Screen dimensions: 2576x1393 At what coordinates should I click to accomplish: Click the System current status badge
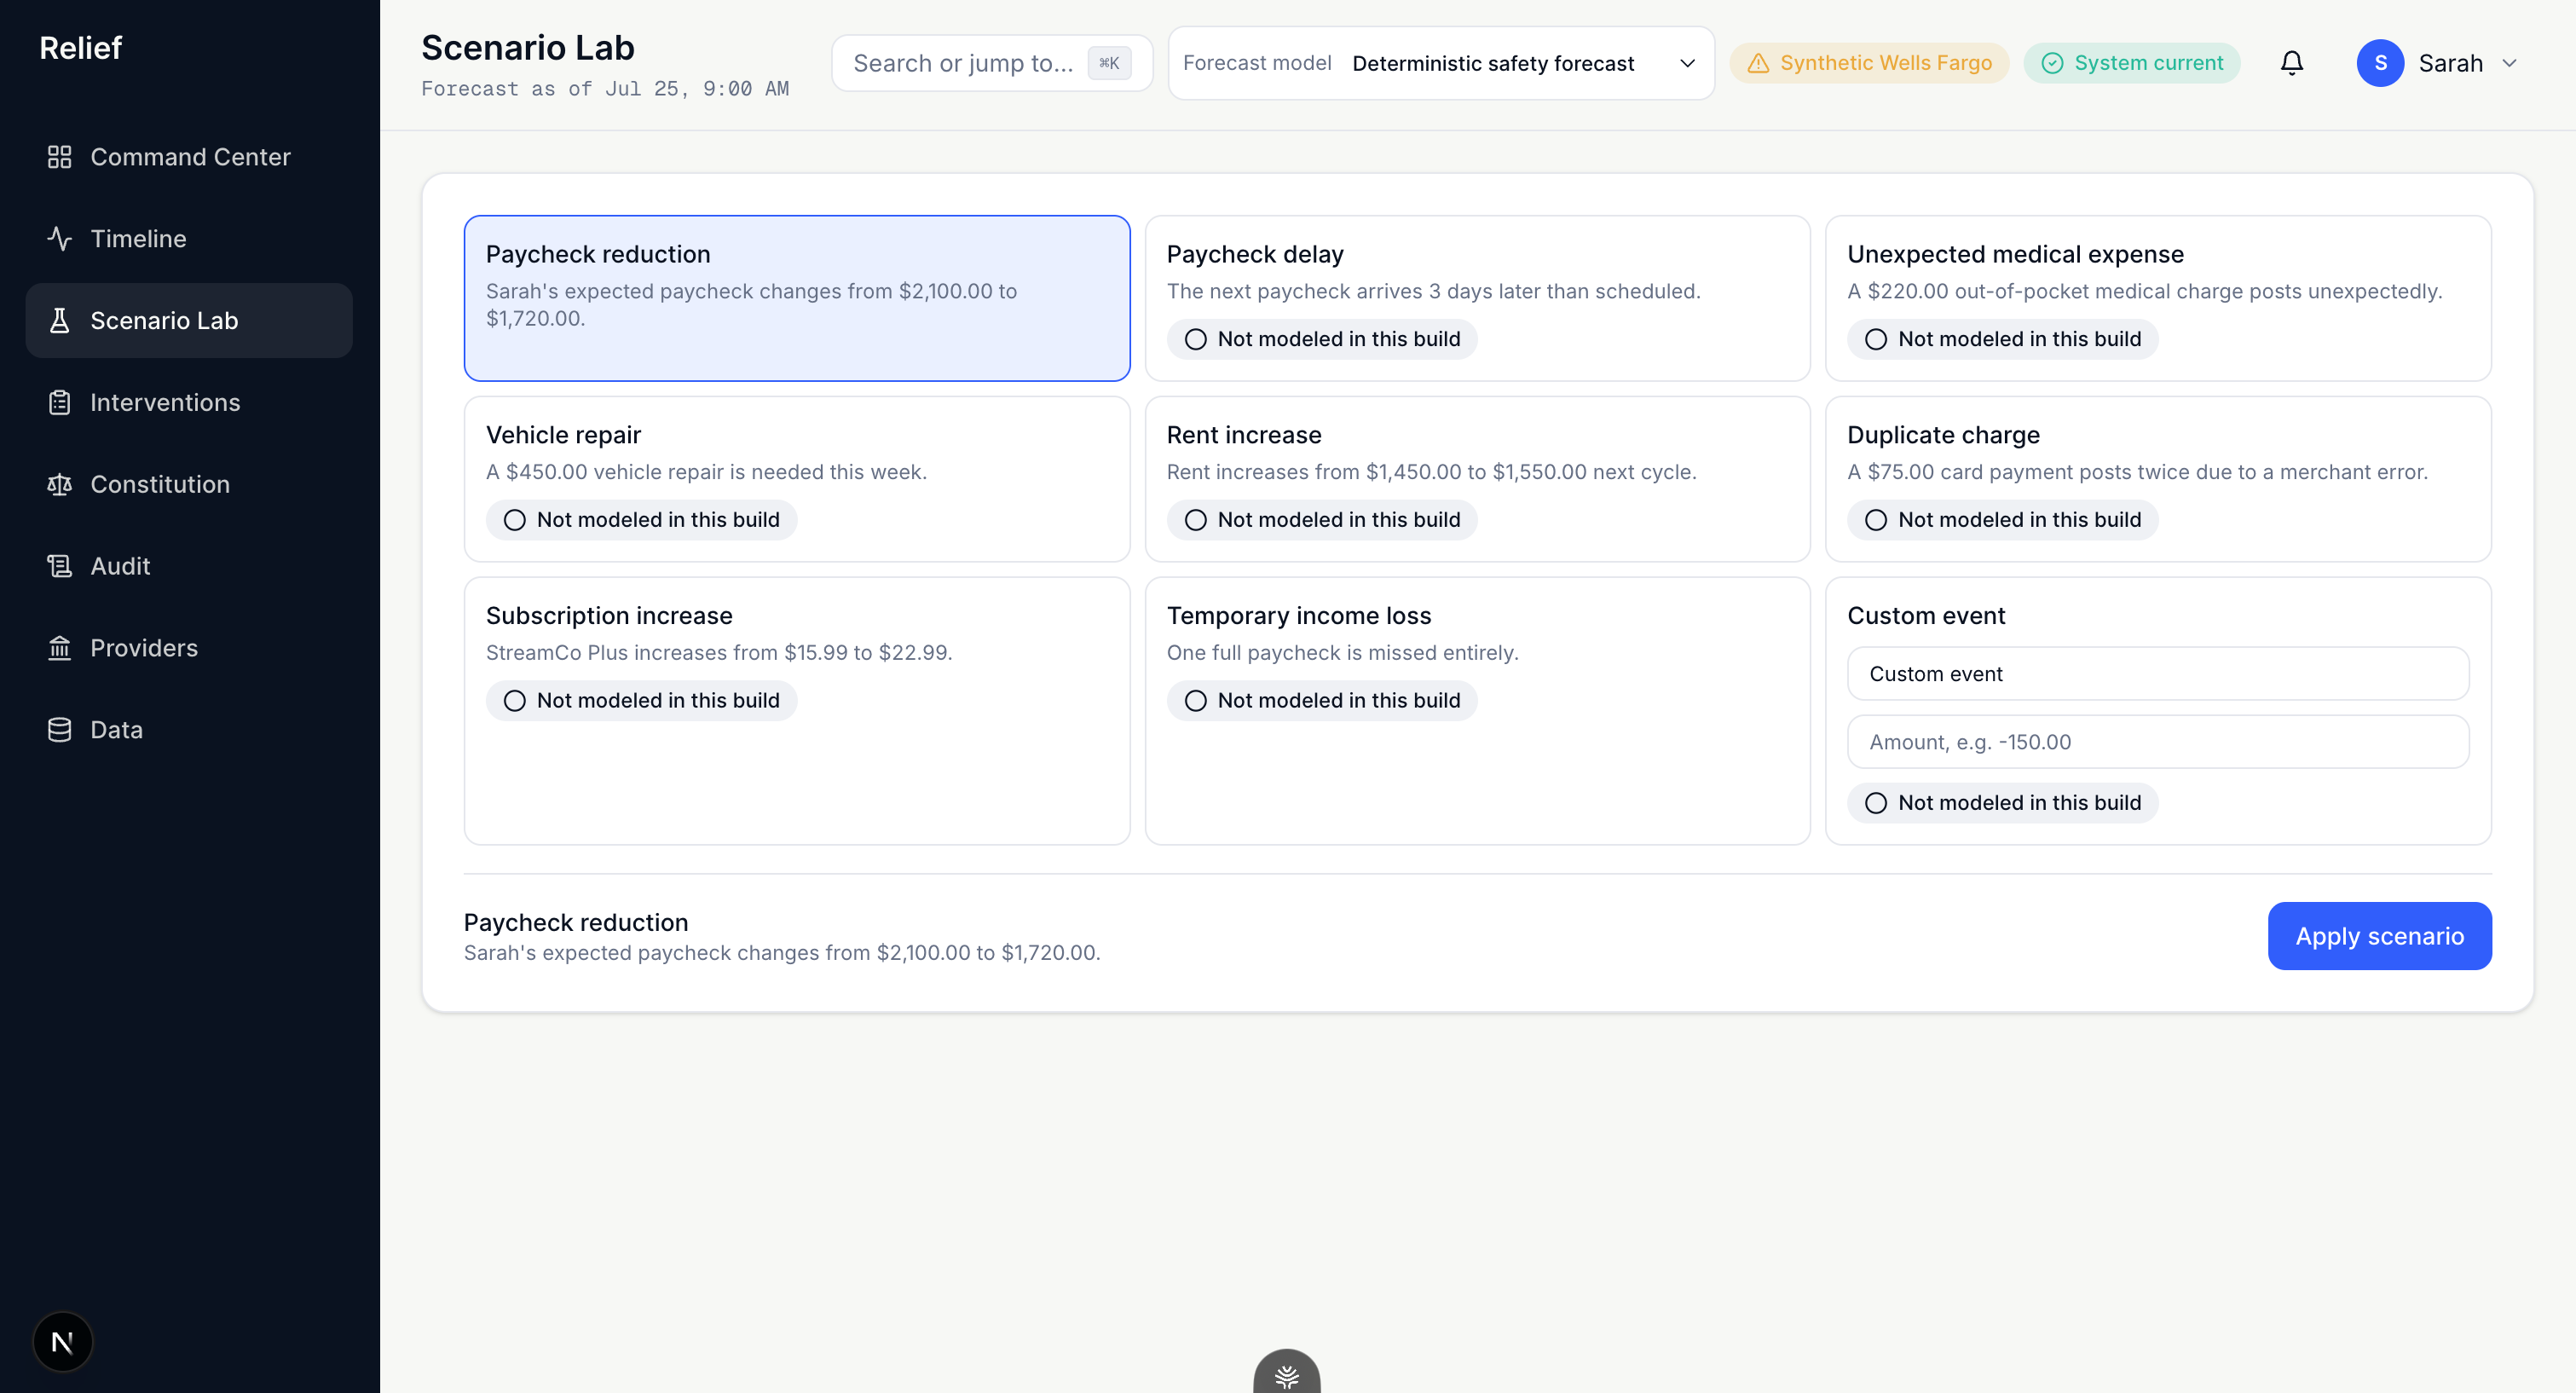[x=2132, y=63]
